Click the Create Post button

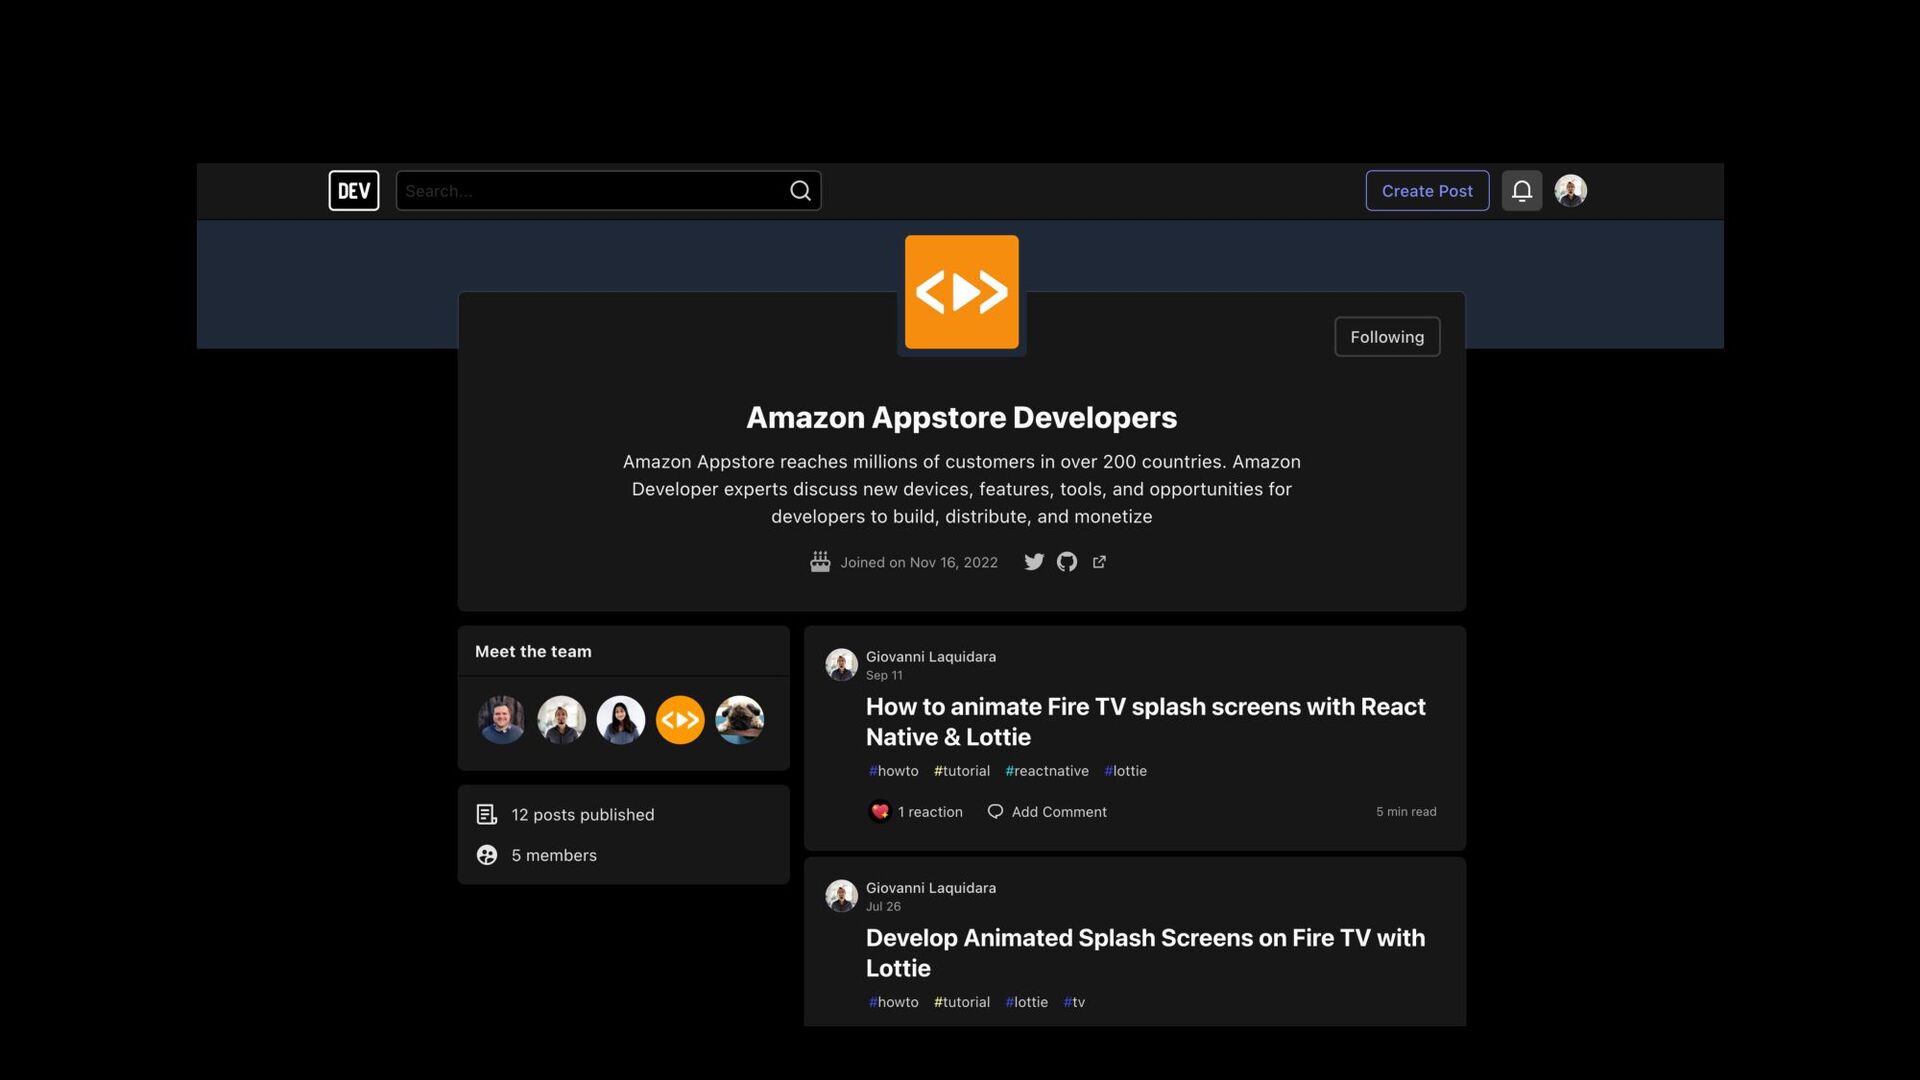coord(1427,191)
